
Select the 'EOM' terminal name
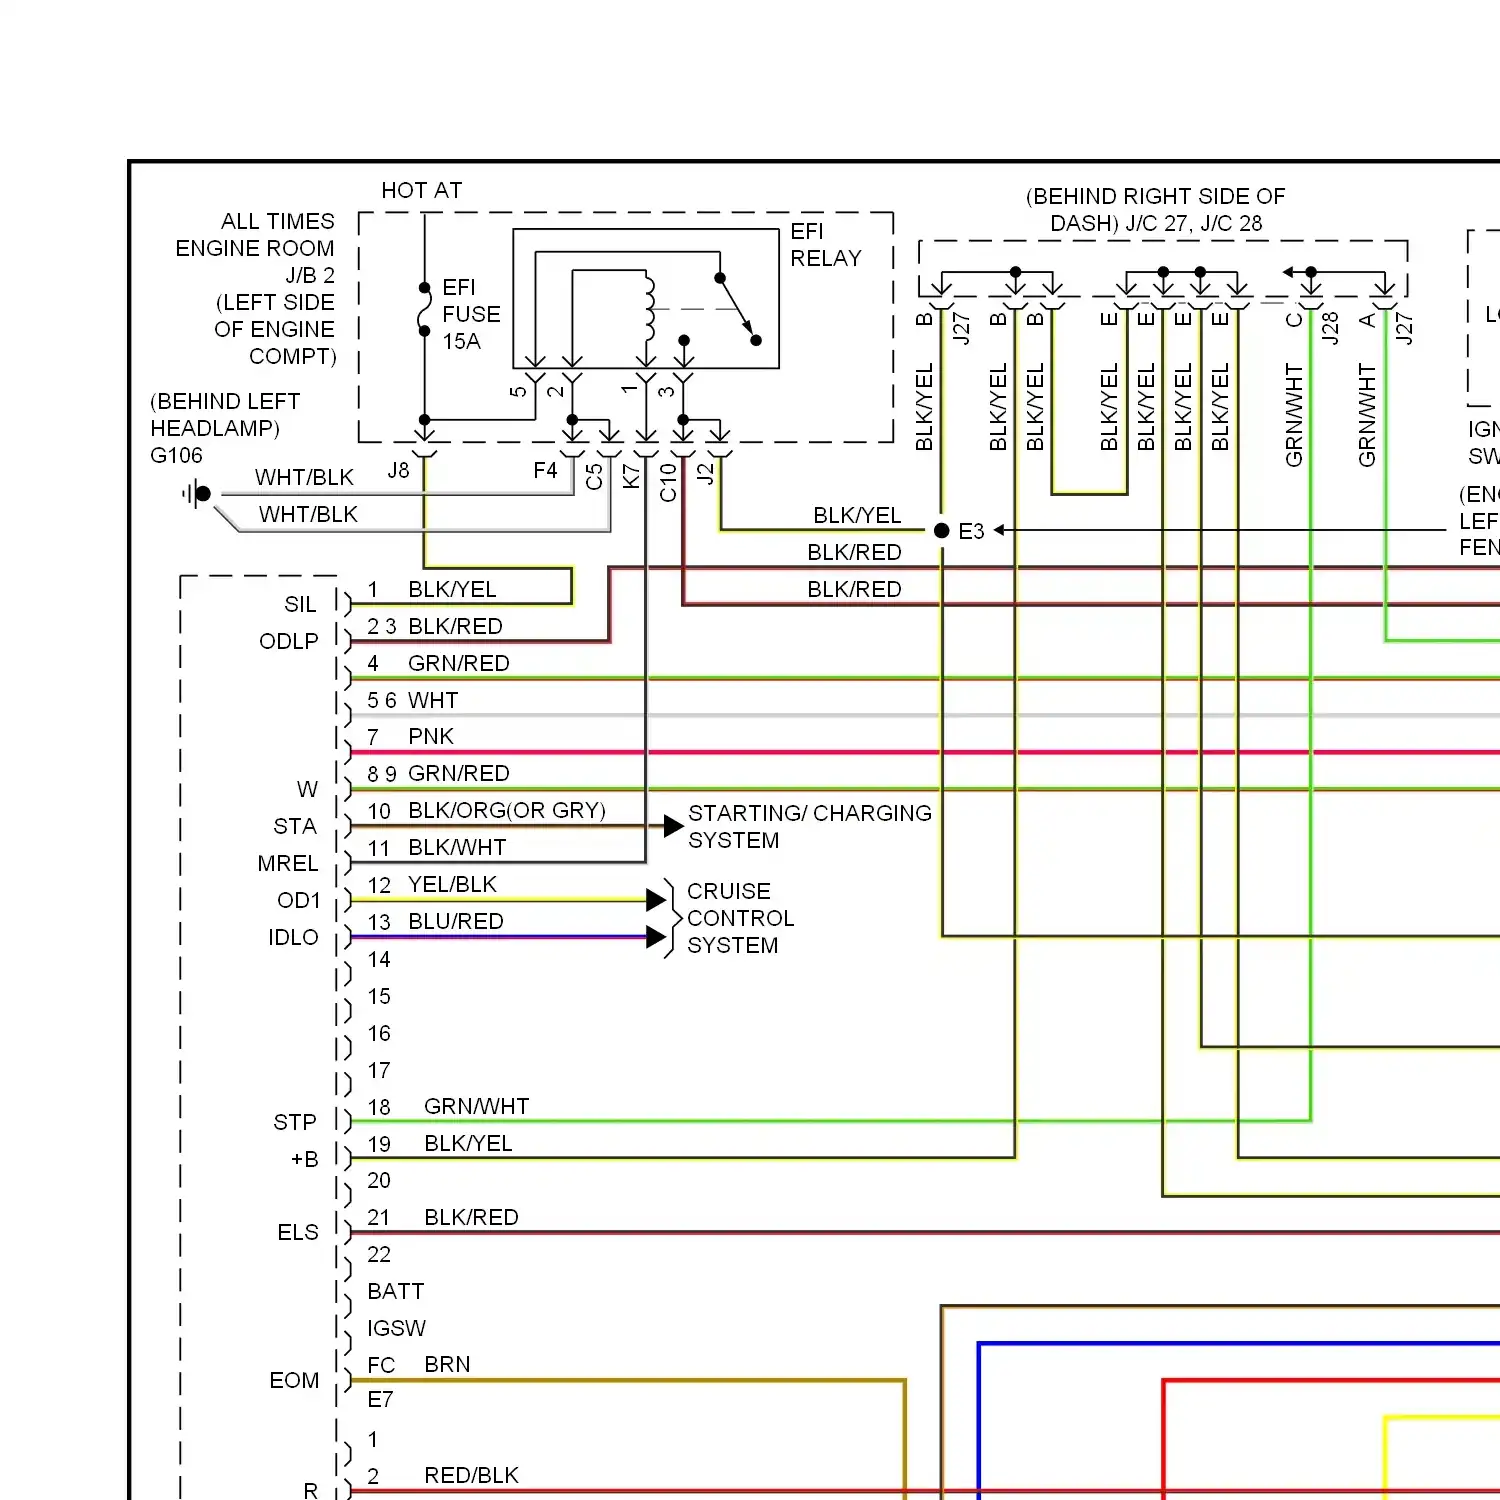tap(294, 1380)
